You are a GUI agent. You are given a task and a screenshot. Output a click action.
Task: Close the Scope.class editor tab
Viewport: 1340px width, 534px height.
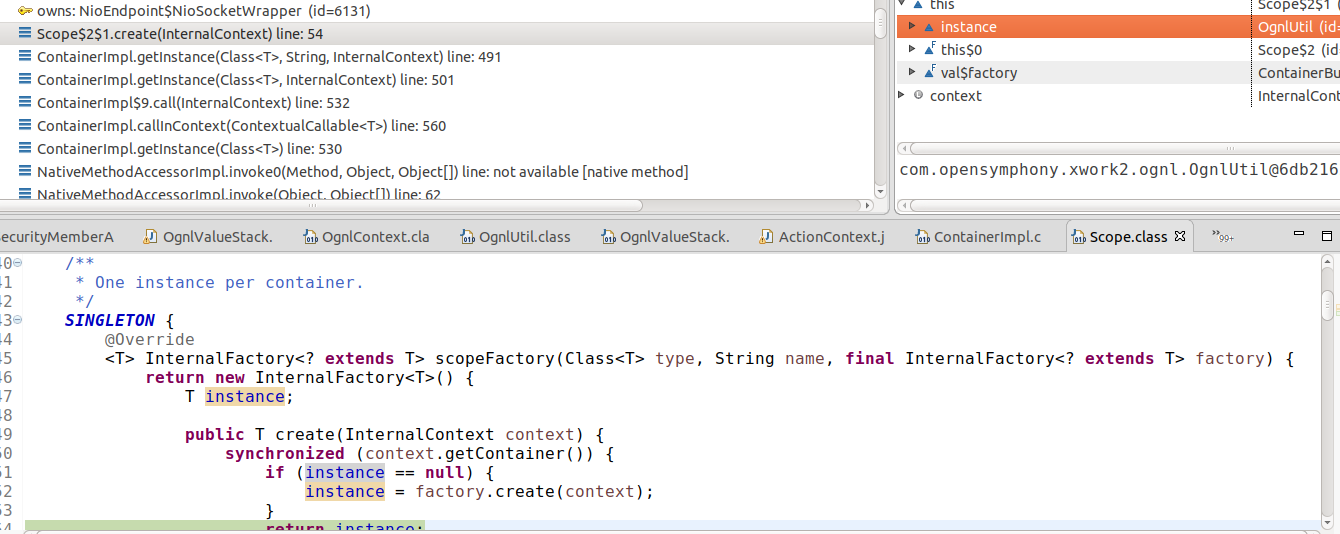(1179, 237)
